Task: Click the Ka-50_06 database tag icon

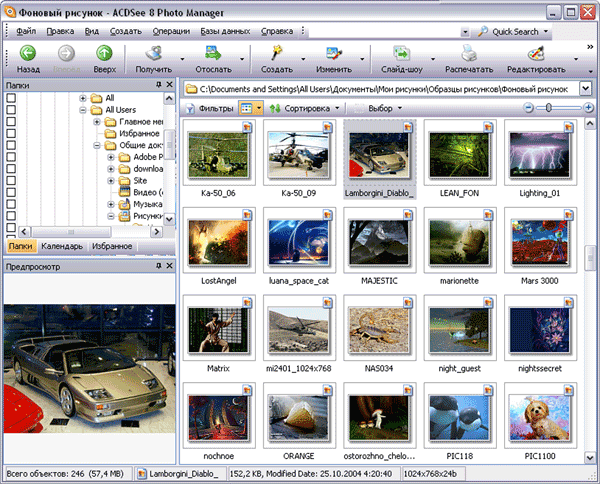Action: (x=247, y=127)
